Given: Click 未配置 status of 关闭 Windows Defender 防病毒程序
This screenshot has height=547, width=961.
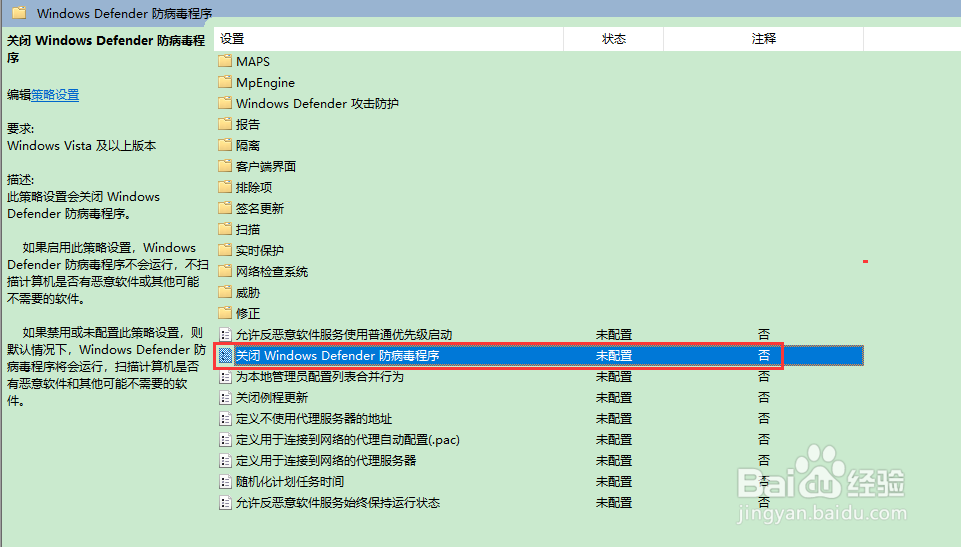Looking at the screenshot, I should pyautogui.click(x=613, y=355).
